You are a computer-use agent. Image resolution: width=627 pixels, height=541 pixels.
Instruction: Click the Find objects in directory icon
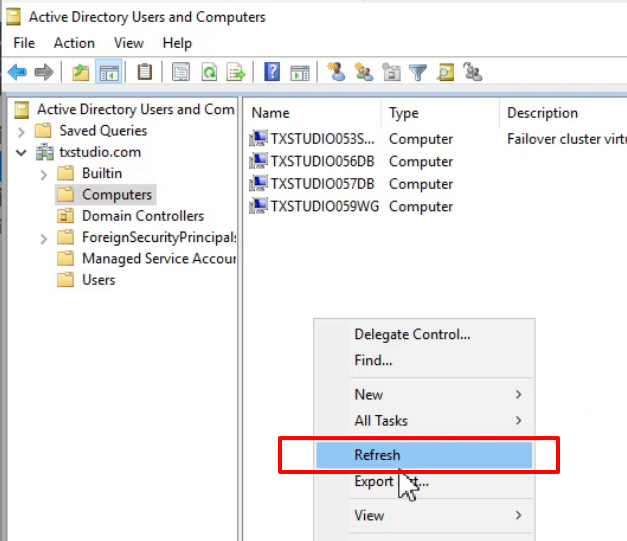pyautogui.click(x=445, y=72)
